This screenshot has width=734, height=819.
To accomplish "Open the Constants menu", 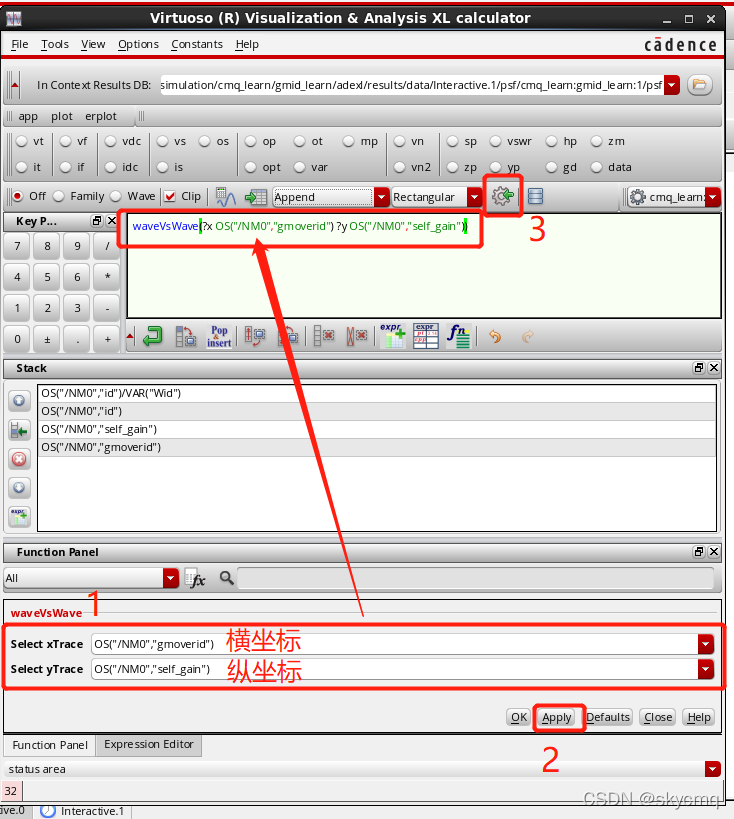I will pyautogui.click(x=197, y=44).
